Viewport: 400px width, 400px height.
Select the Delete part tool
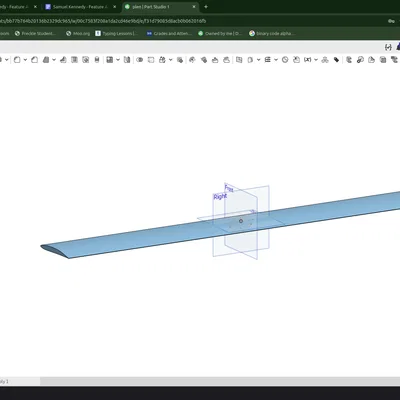pos(192,60)
